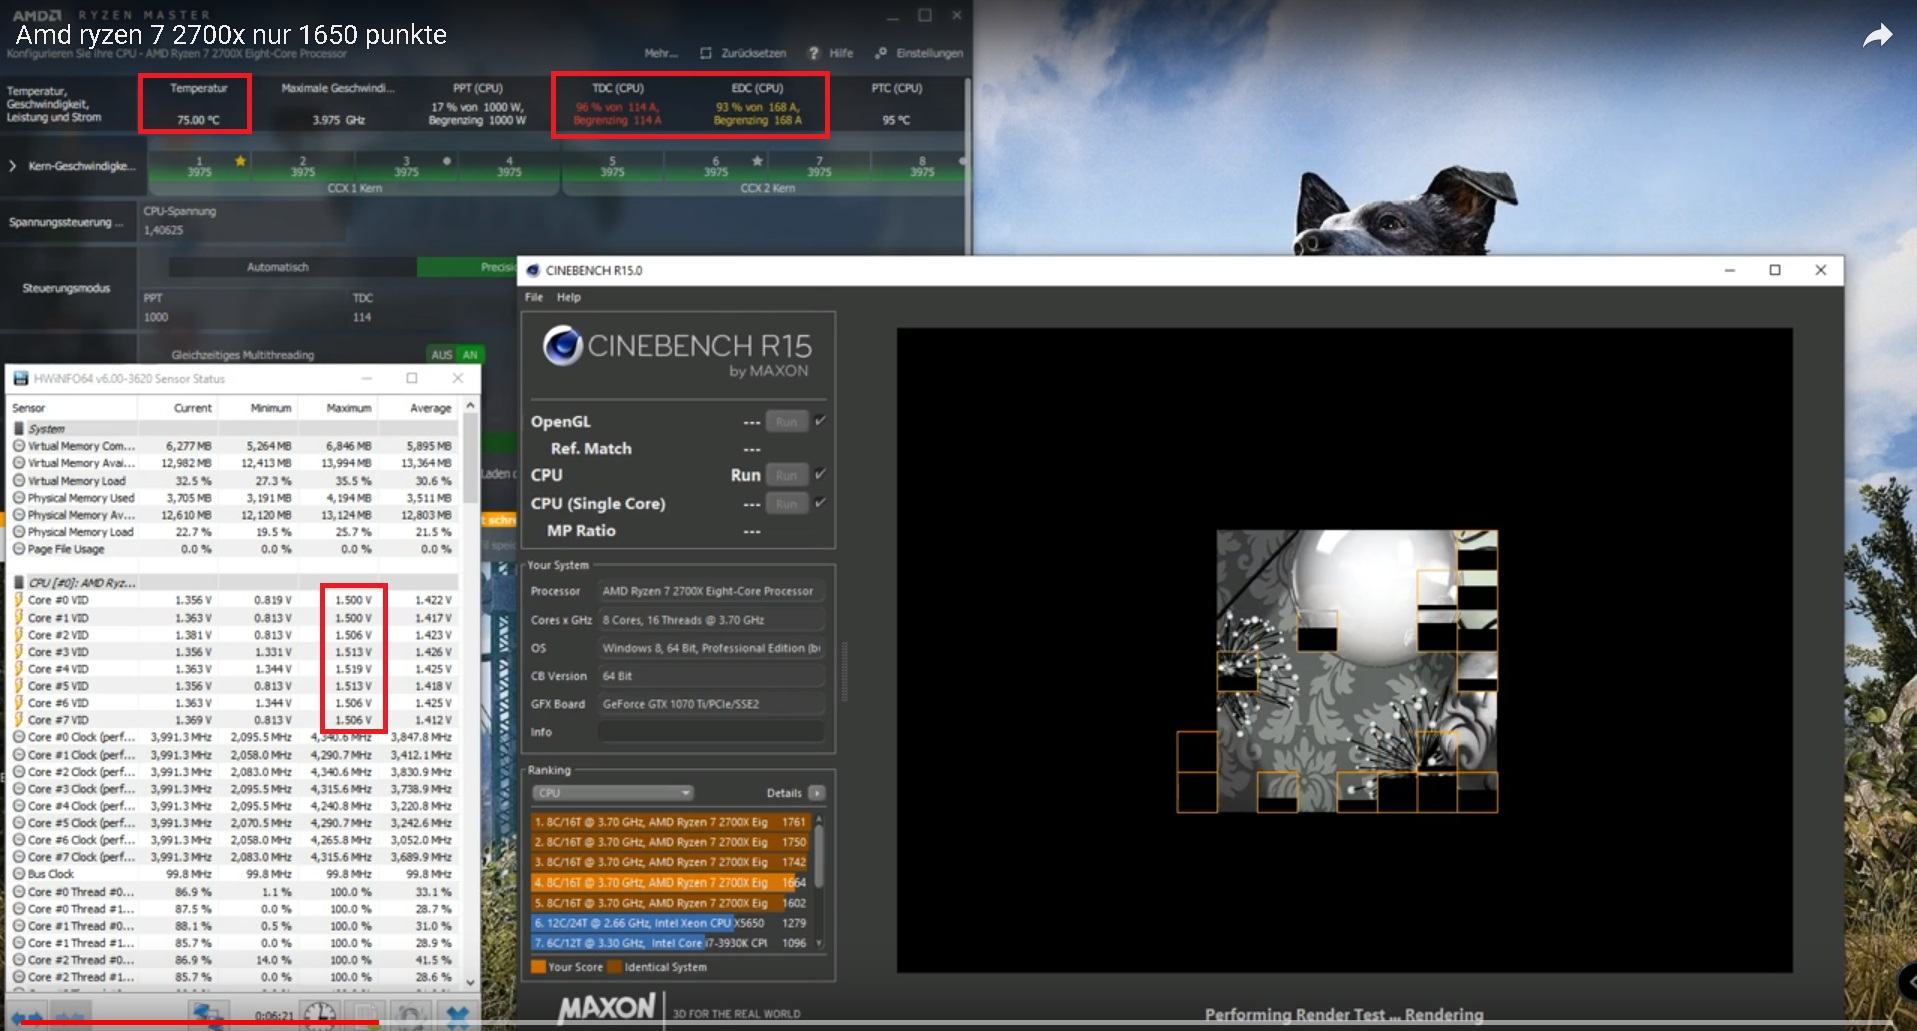Click HWiNFO remote monitors network icon

coord(209,1016)
